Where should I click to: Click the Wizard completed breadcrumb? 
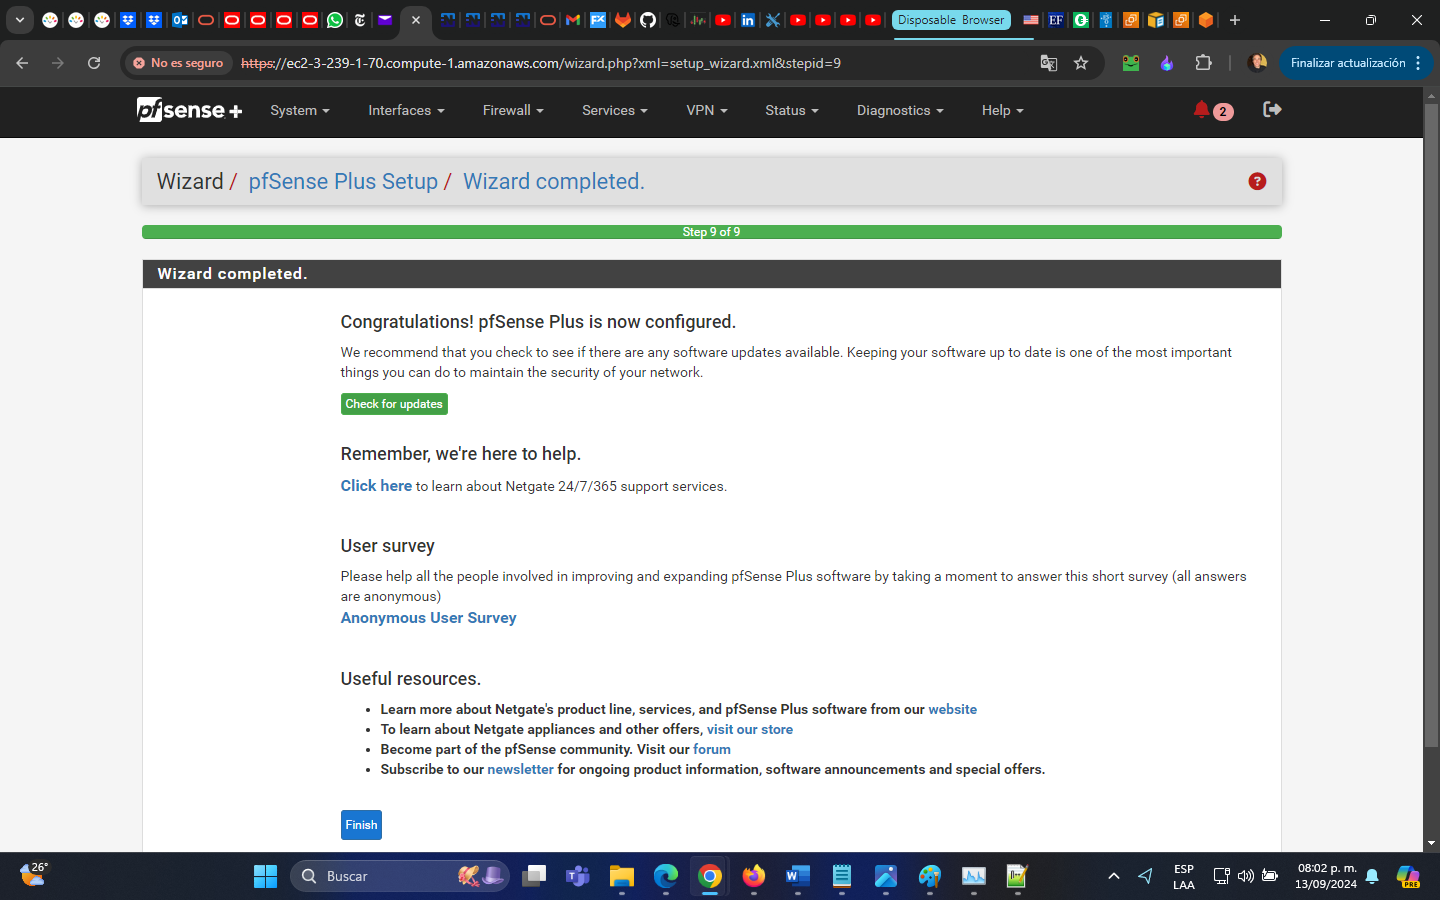click(x=554, y=181)
